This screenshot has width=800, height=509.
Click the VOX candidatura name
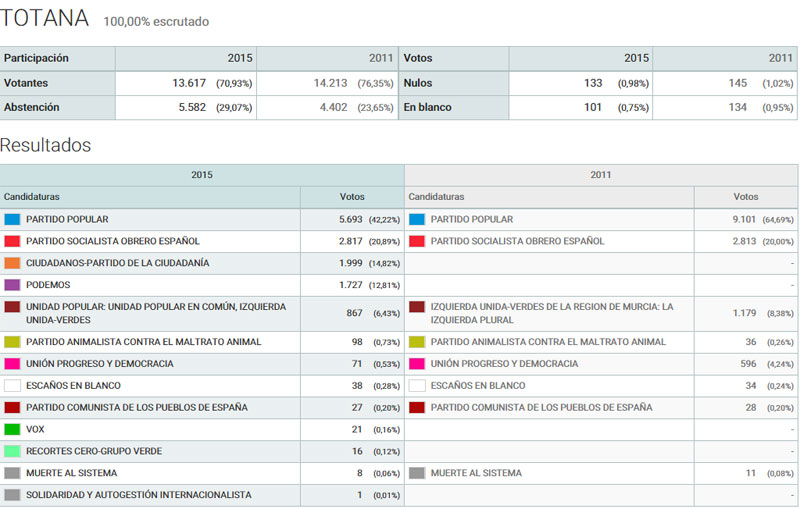(35, 429)
